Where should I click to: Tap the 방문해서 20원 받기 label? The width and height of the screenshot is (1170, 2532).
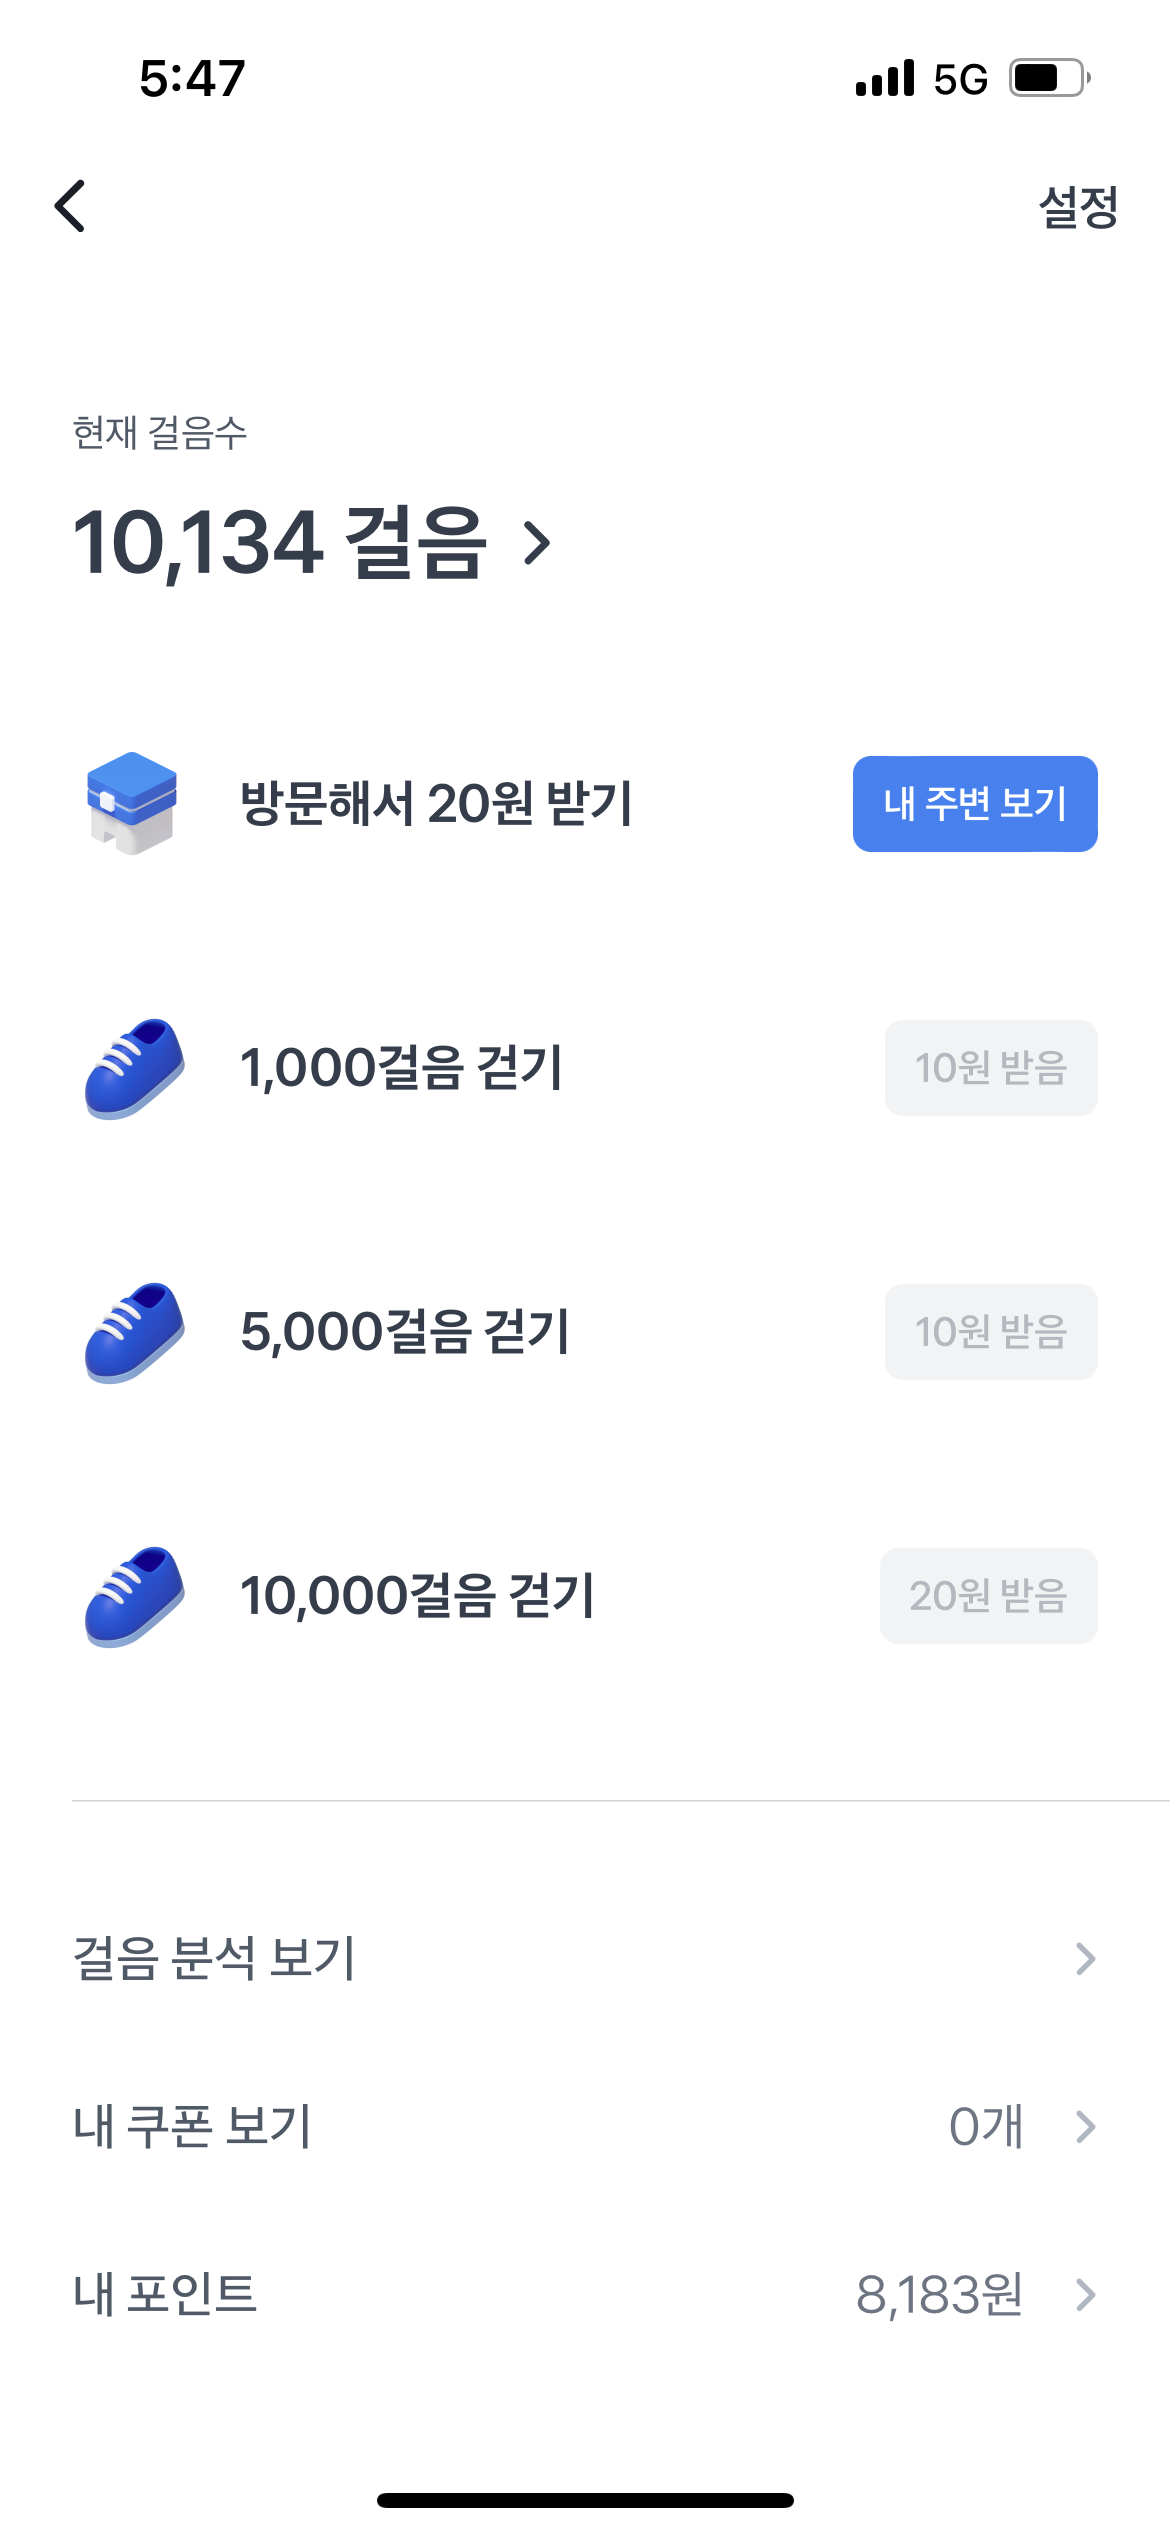tap(436, 803)
